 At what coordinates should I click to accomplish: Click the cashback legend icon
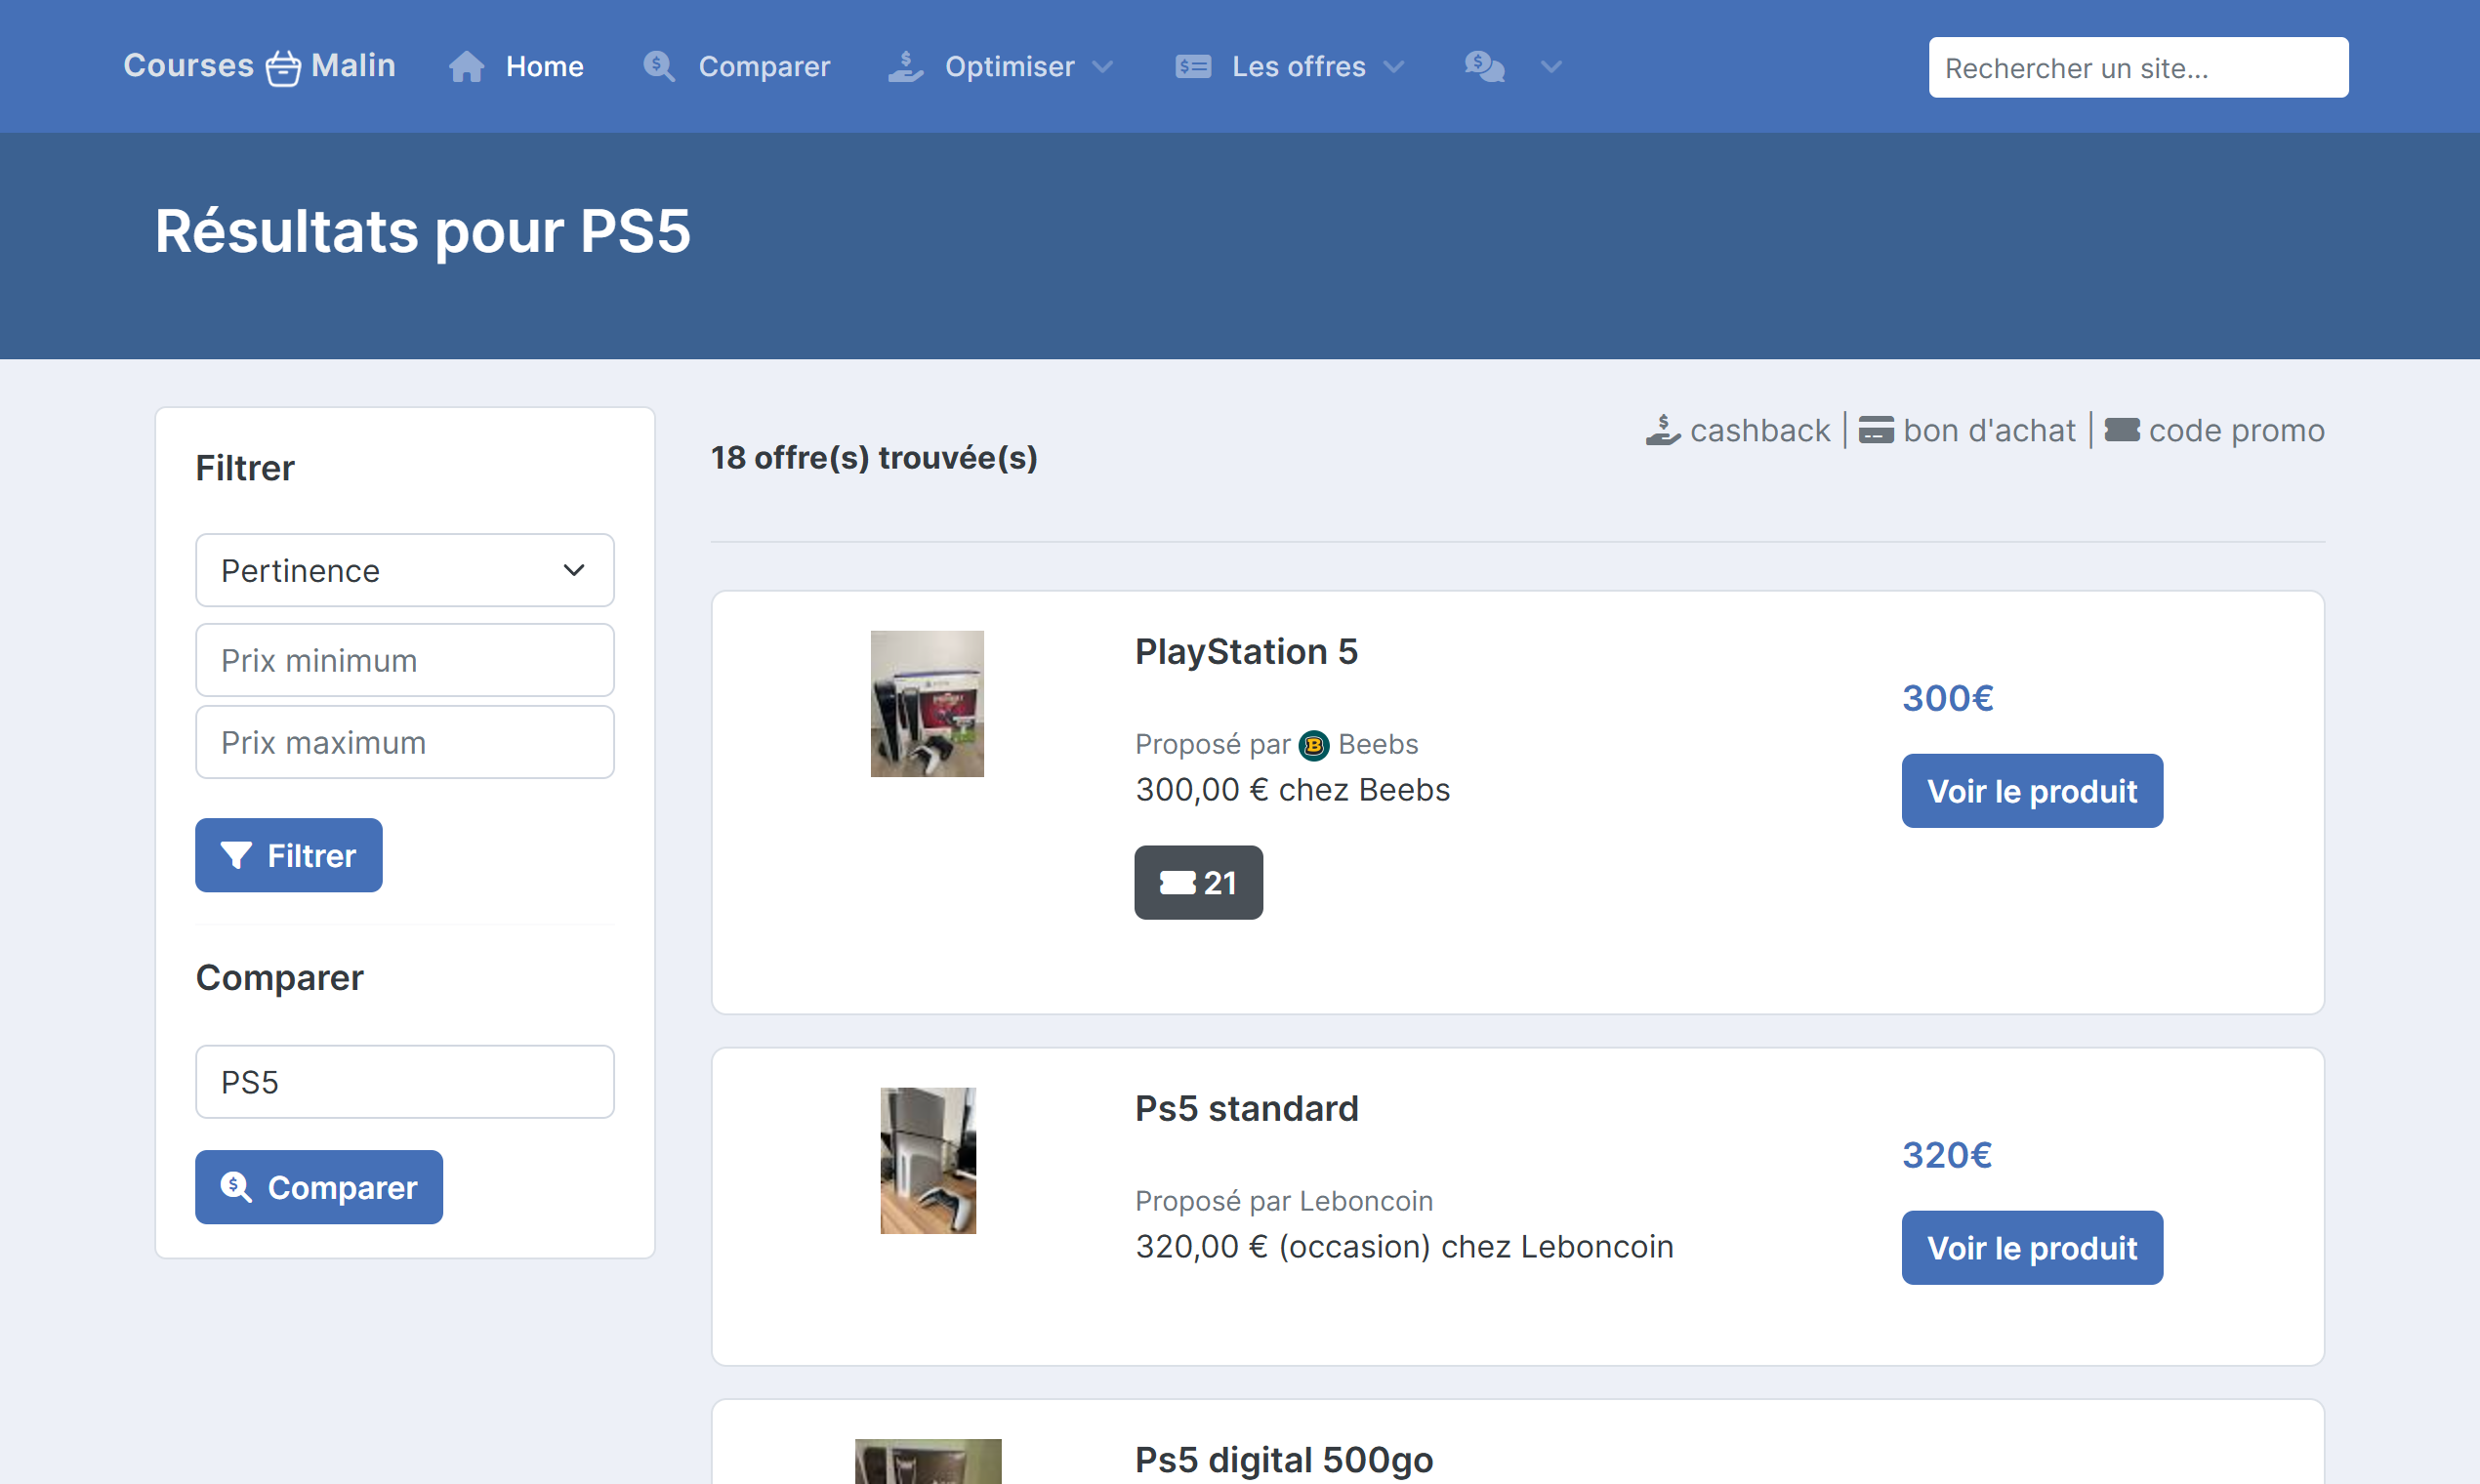point(1663,430)
